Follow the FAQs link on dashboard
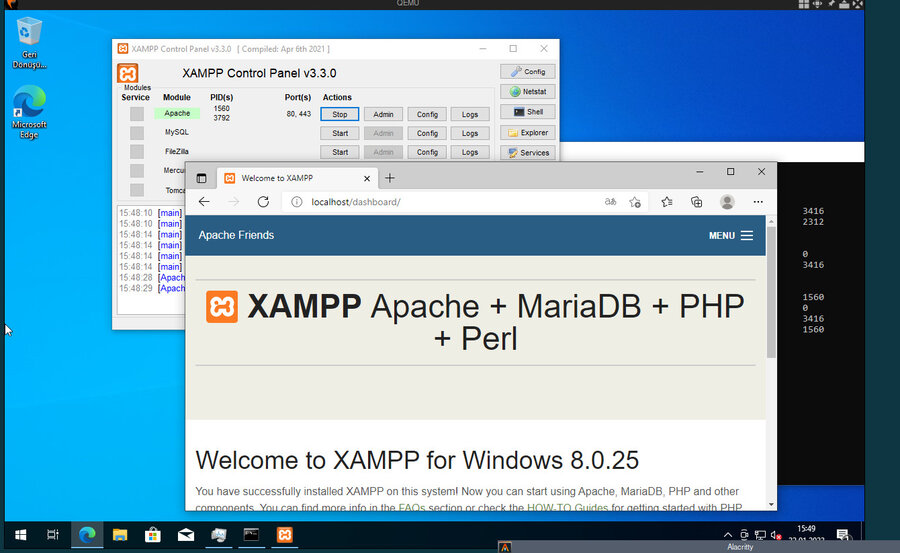The height and width of the screenshot is (553, 900). [x=412, y=508]
